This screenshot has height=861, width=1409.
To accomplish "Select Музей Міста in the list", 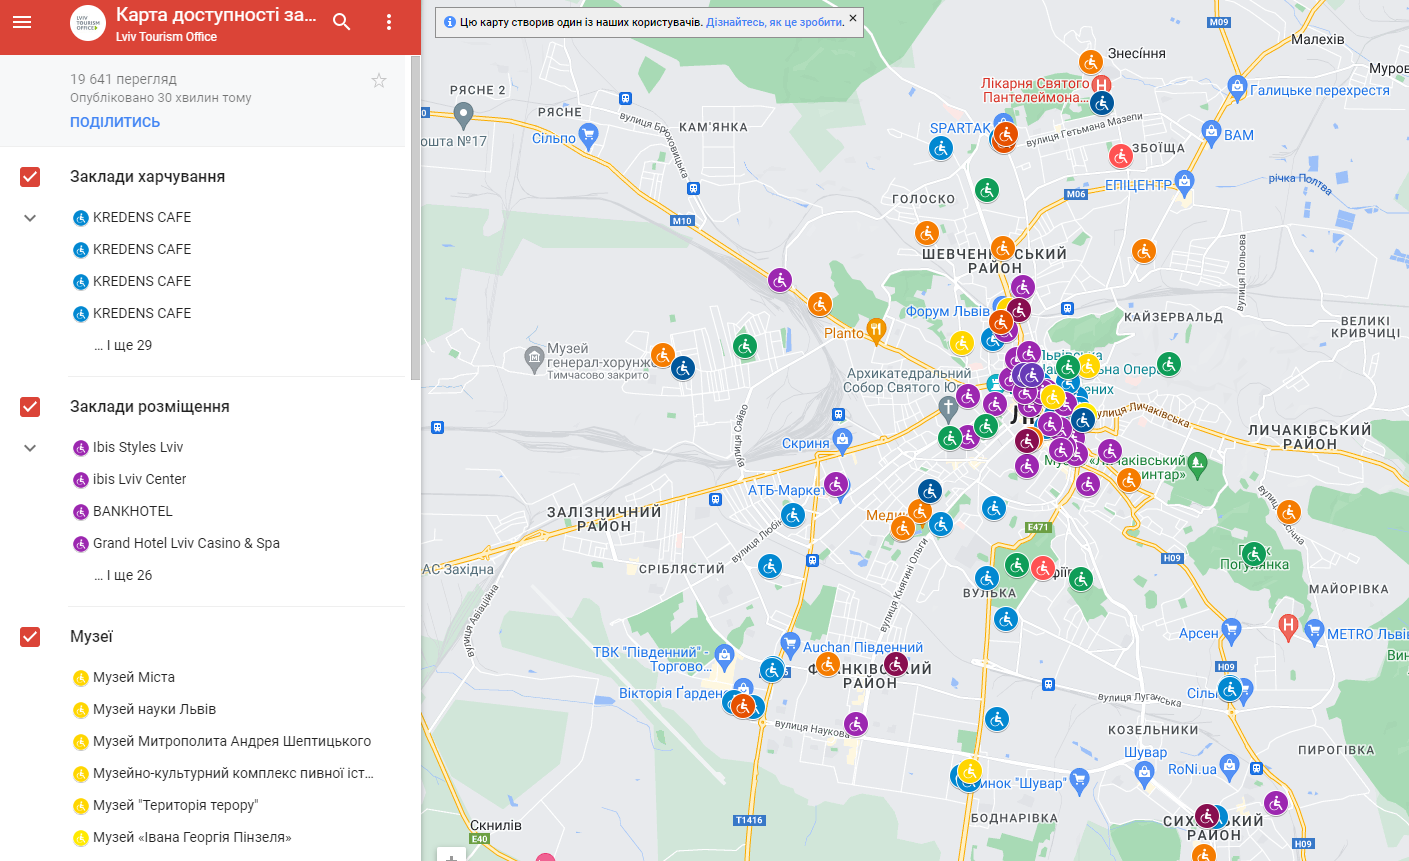I will pos(133,677).
